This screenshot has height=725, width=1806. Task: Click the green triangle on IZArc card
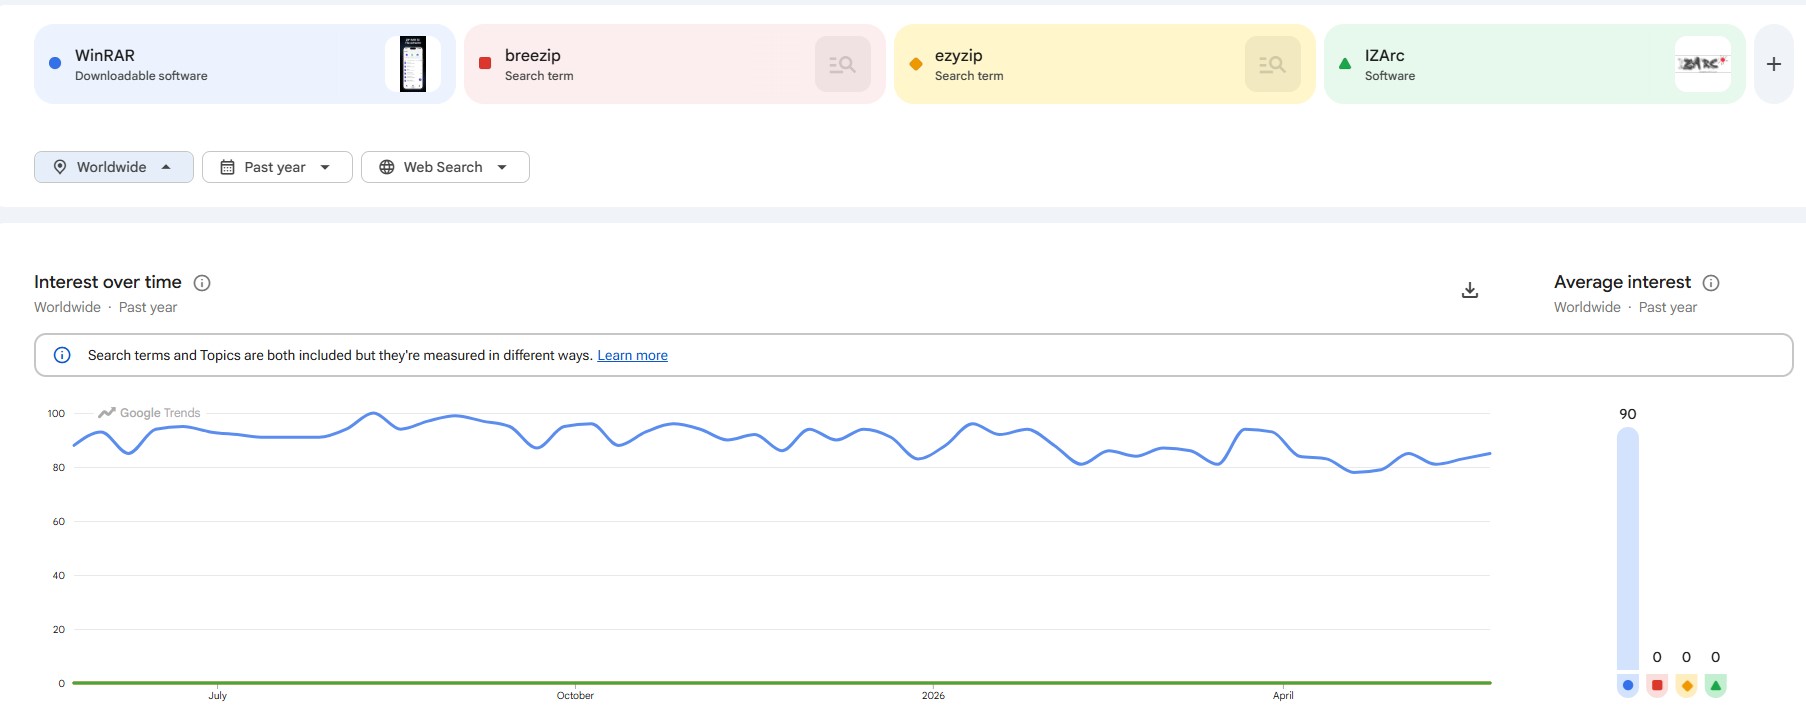click(x=1345, y=63)
